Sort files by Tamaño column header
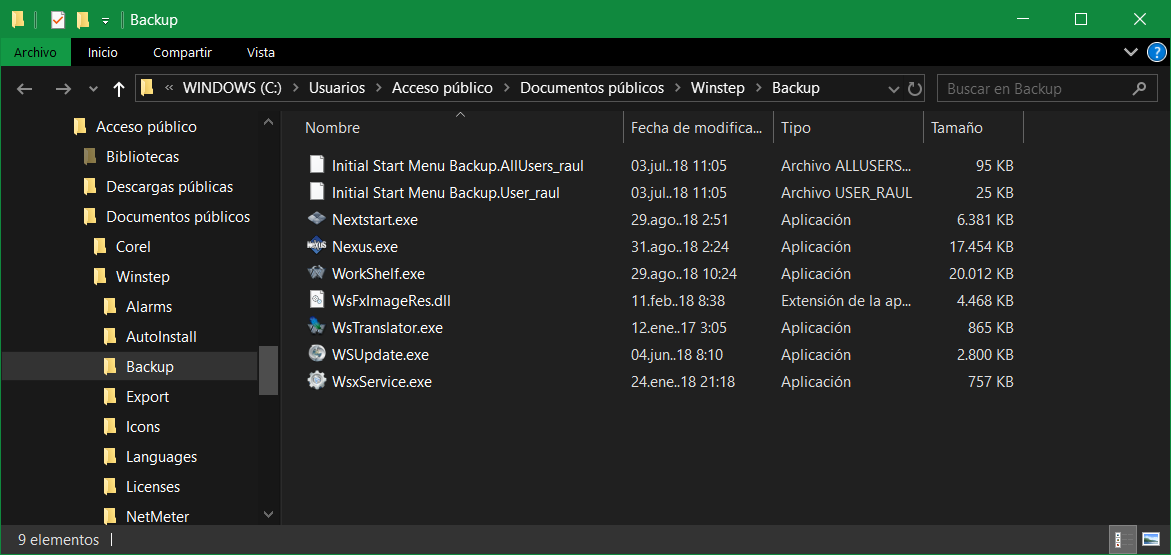1171x555 pixels. [x=956, y=128]
